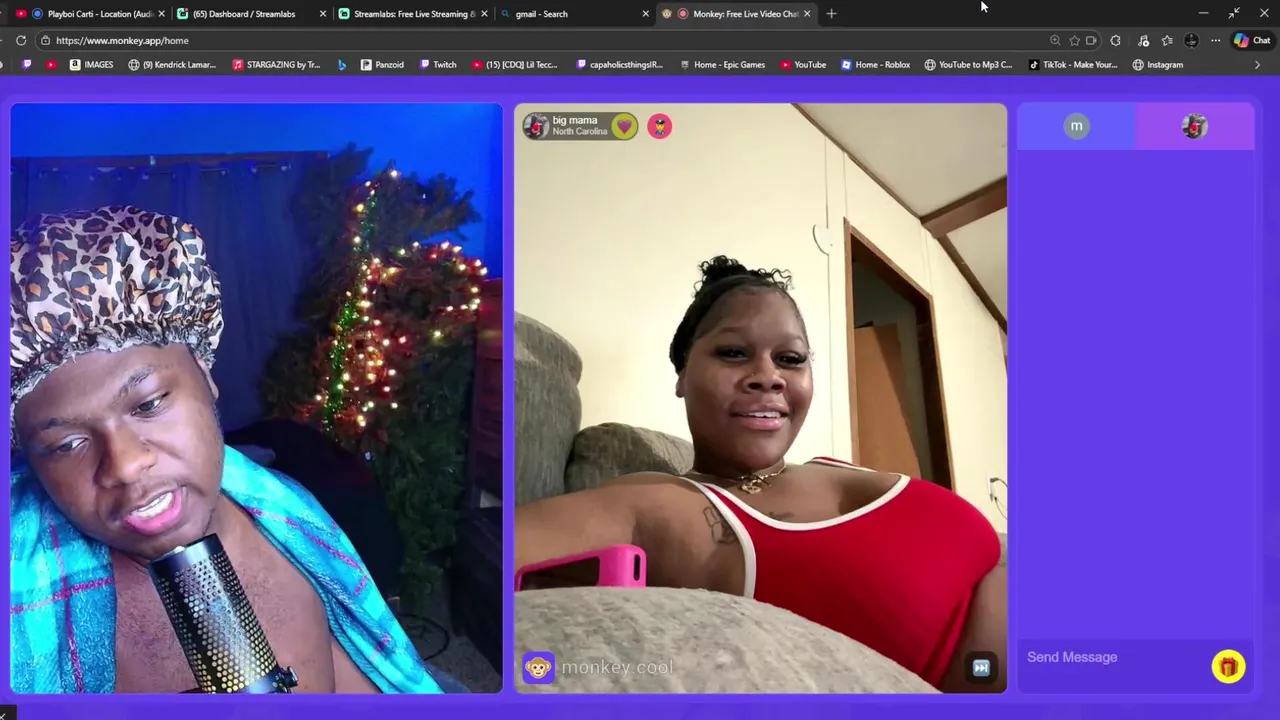Open the Instagram bookmark
The image size is (1280, 720).
point(1158,65)
